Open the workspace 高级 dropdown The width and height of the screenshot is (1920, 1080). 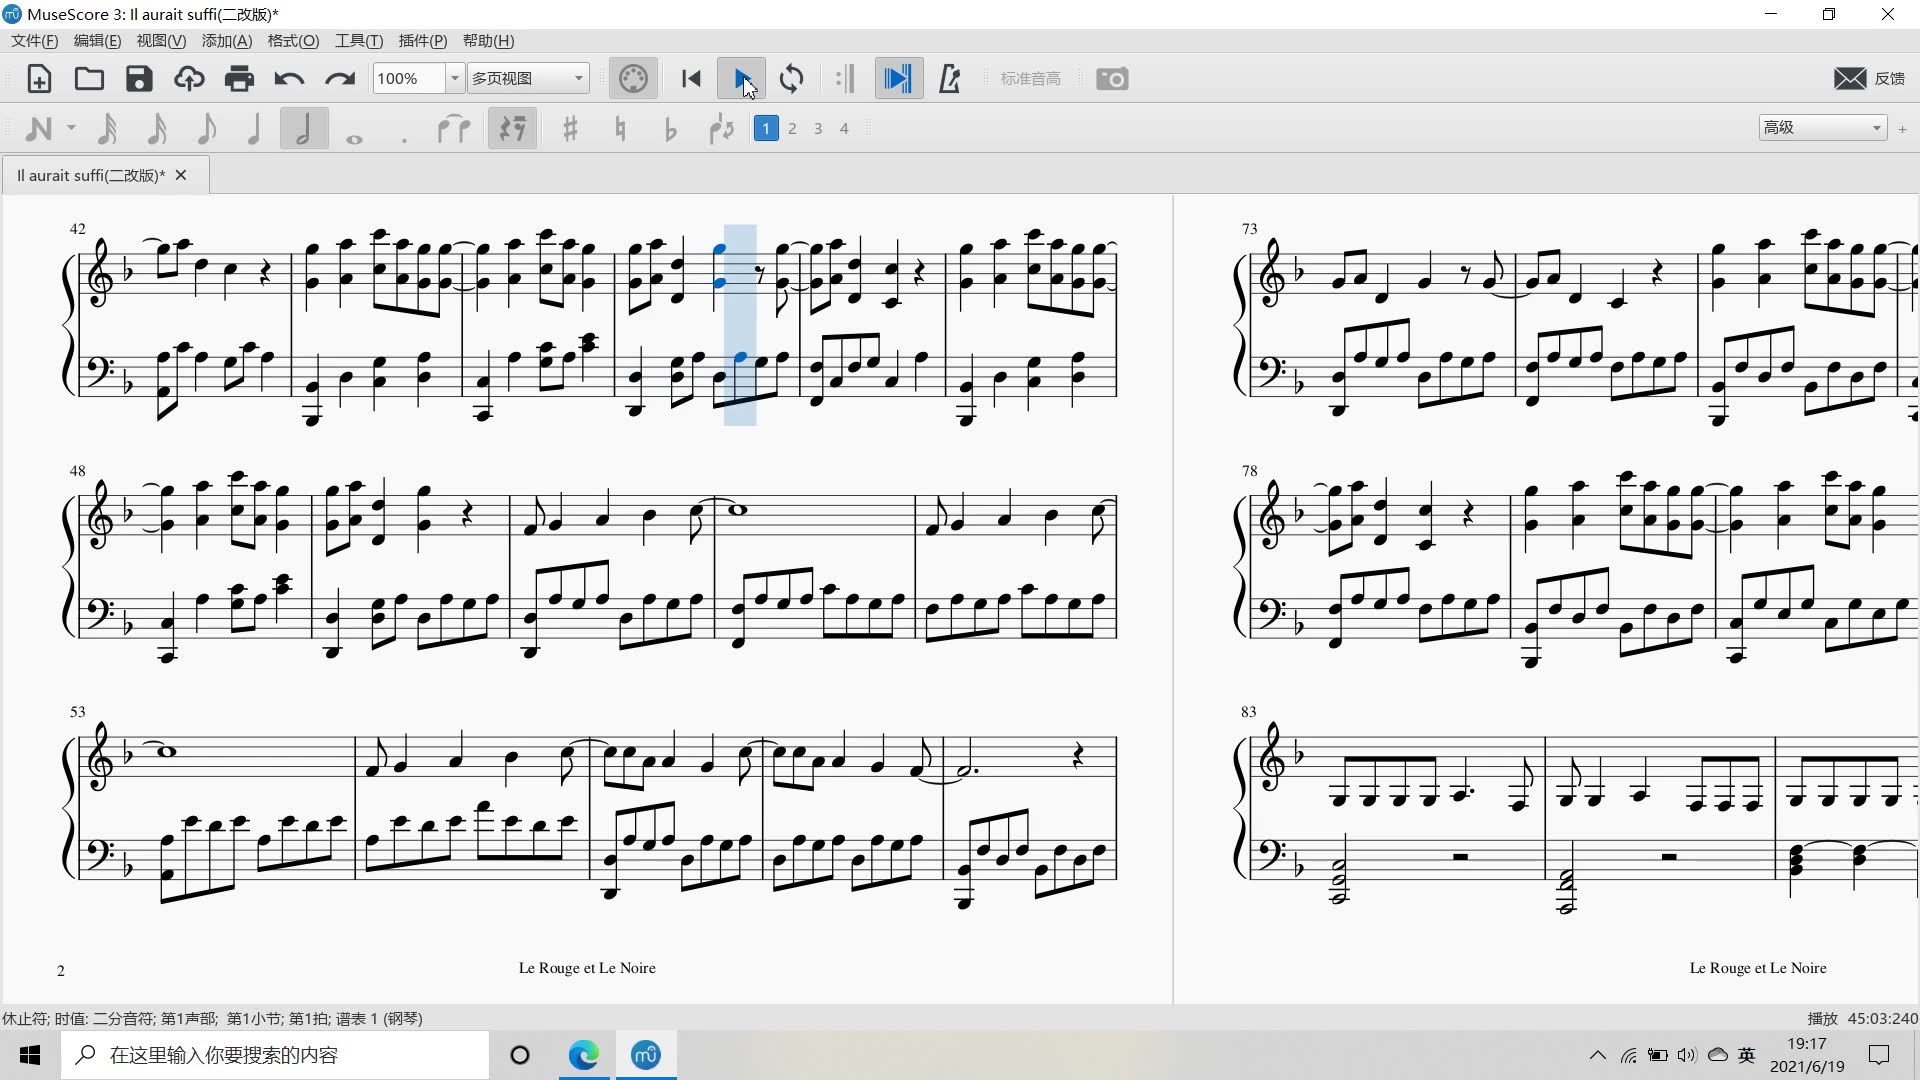[x=1822, y=127]
